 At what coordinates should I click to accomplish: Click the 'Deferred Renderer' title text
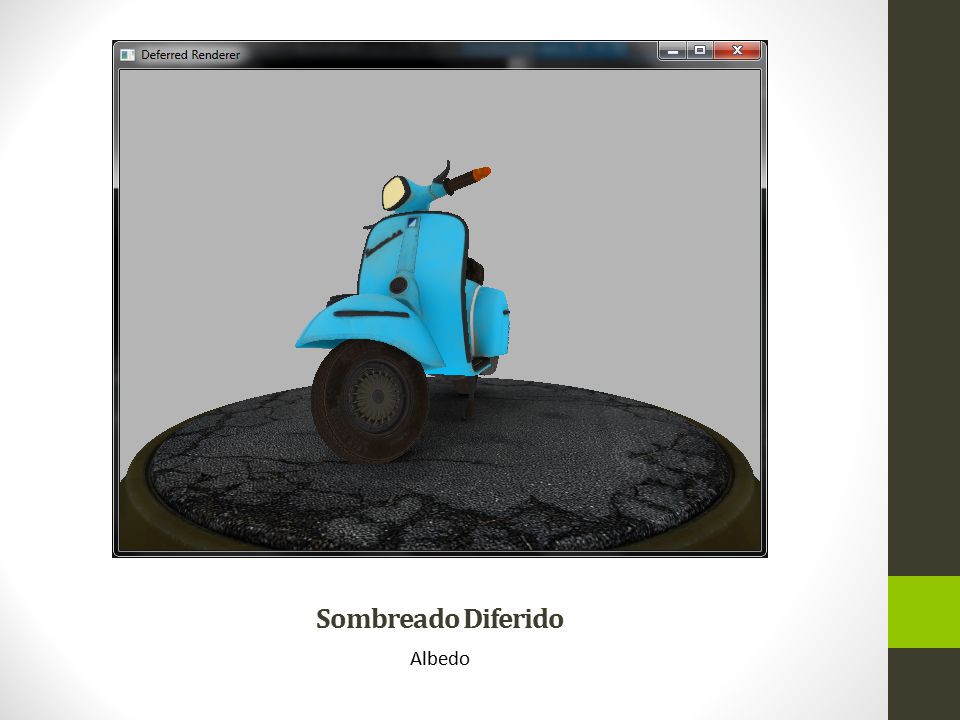pyautogui.click(x=190, y=55)
